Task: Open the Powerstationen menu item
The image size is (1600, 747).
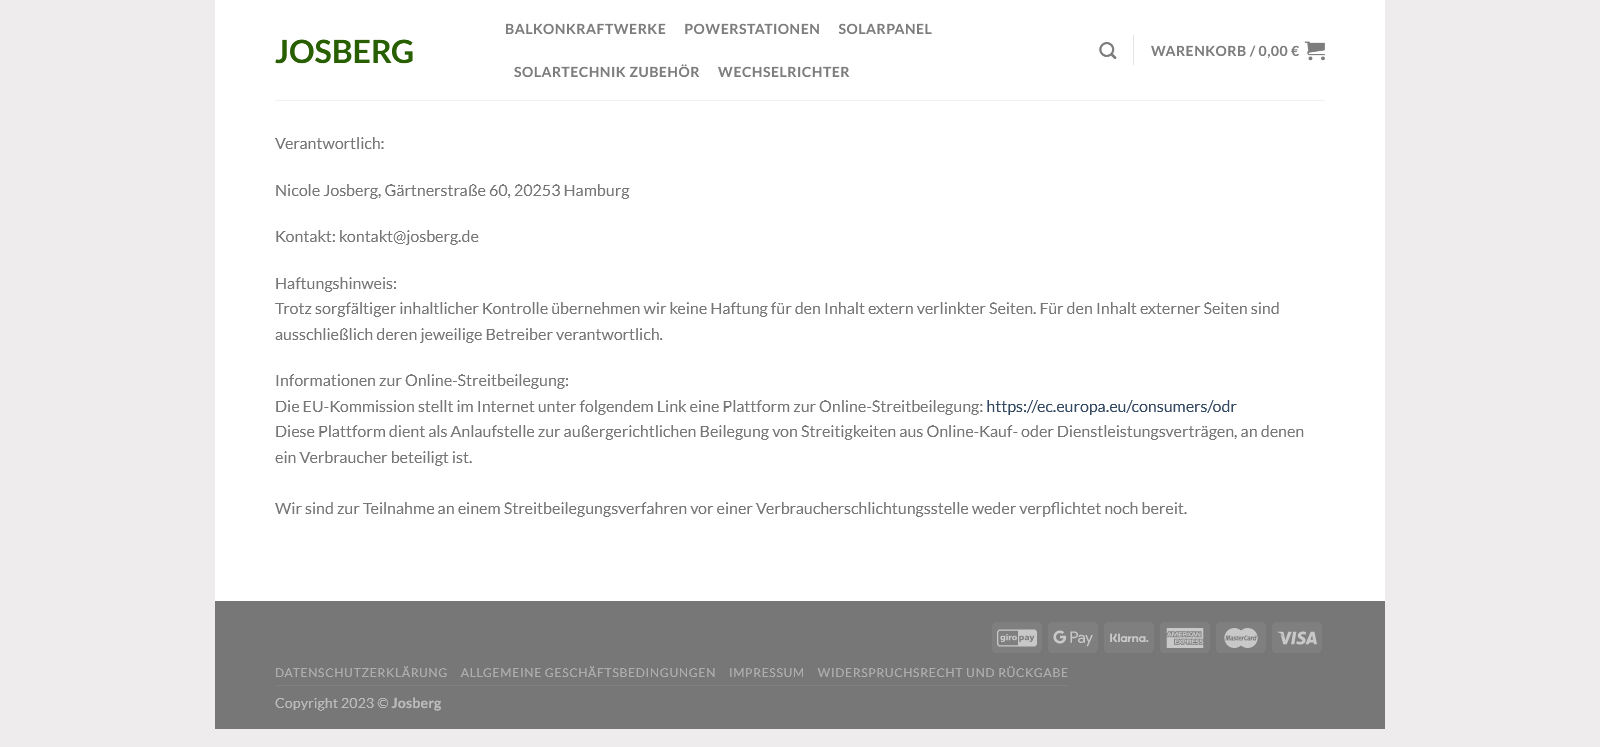Action: click(752, 29)
